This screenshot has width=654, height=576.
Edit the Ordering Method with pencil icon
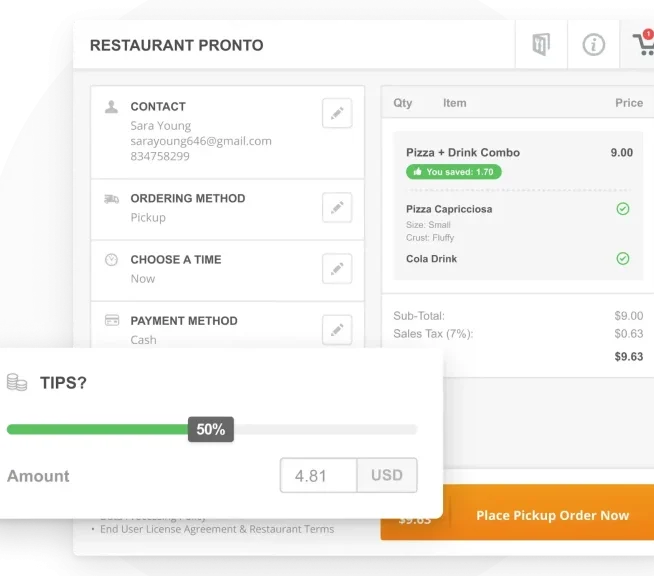pyautogui.click(x=337, y=207)
